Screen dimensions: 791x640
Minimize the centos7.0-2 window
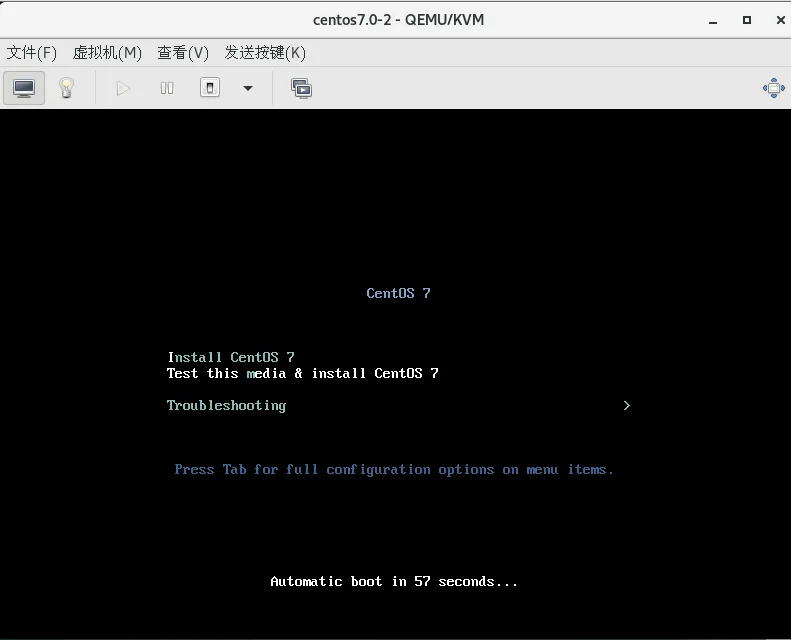713,21
